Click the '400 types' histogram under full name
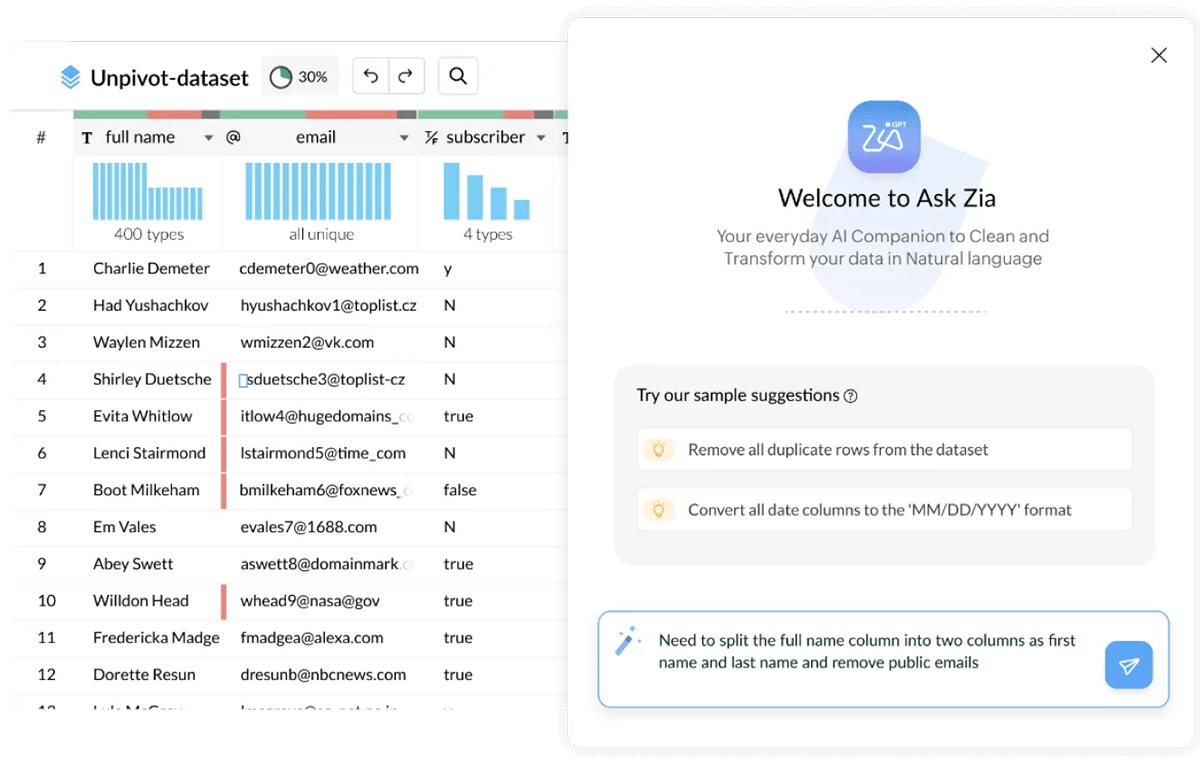This screenshot has width=1200, height=761. click(x=146, y=196)
